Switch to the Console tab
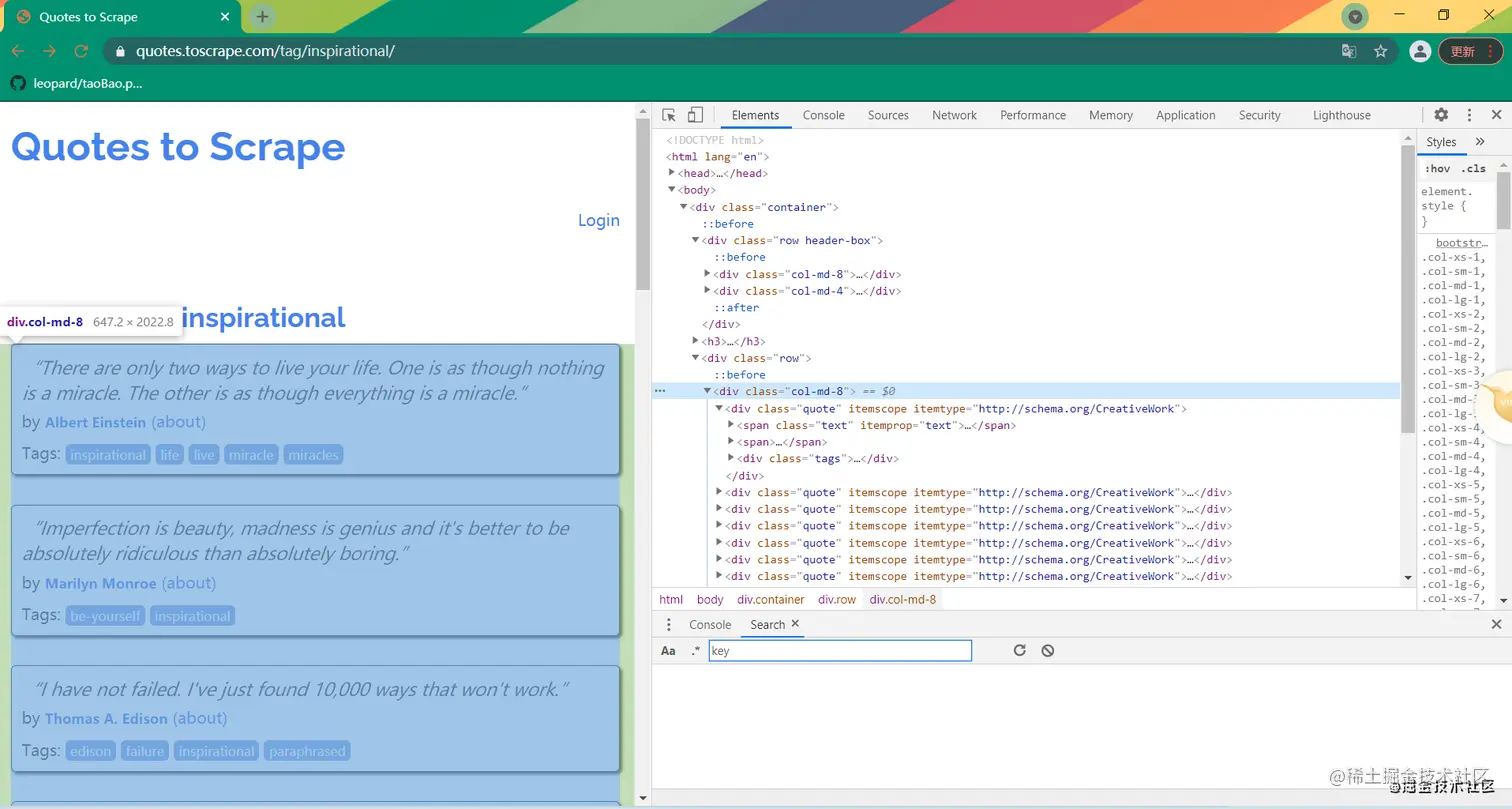Screen dimensions: 1512x809 (x=823, y=115)
